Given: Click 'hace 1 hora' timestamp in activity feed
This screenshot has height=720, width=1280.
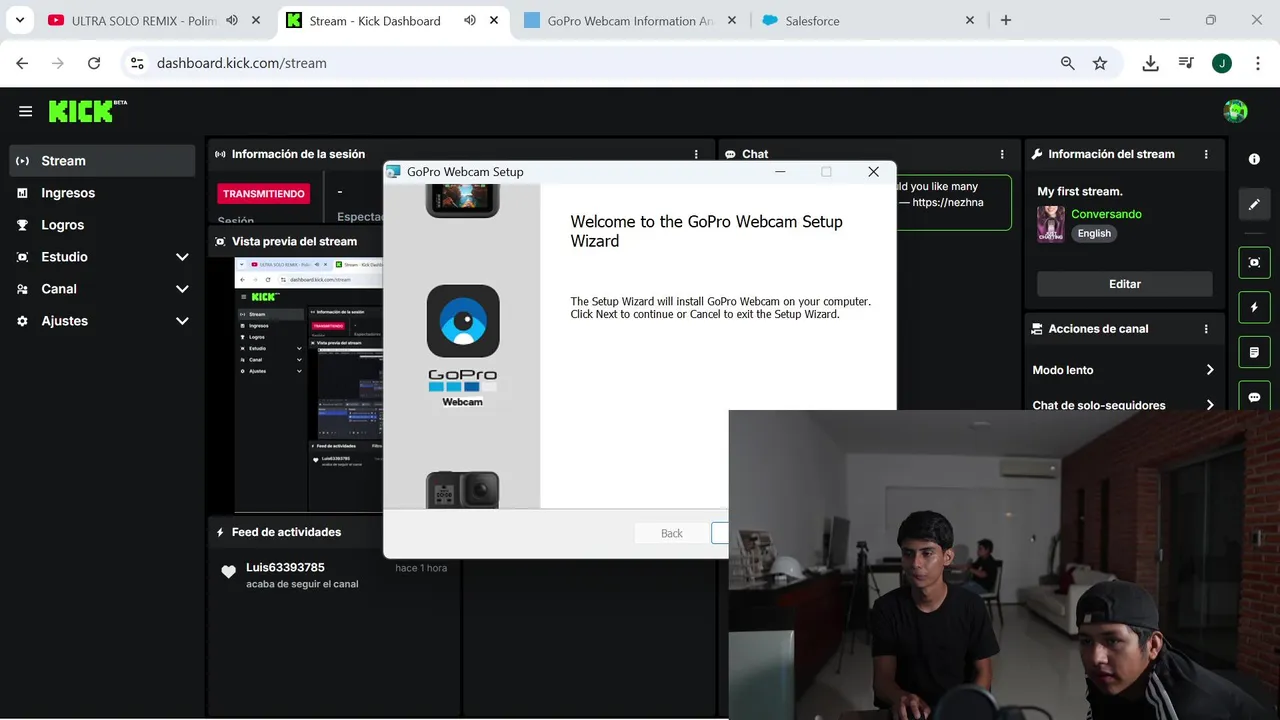Looking at the screenshot, I should pos(421,568).
